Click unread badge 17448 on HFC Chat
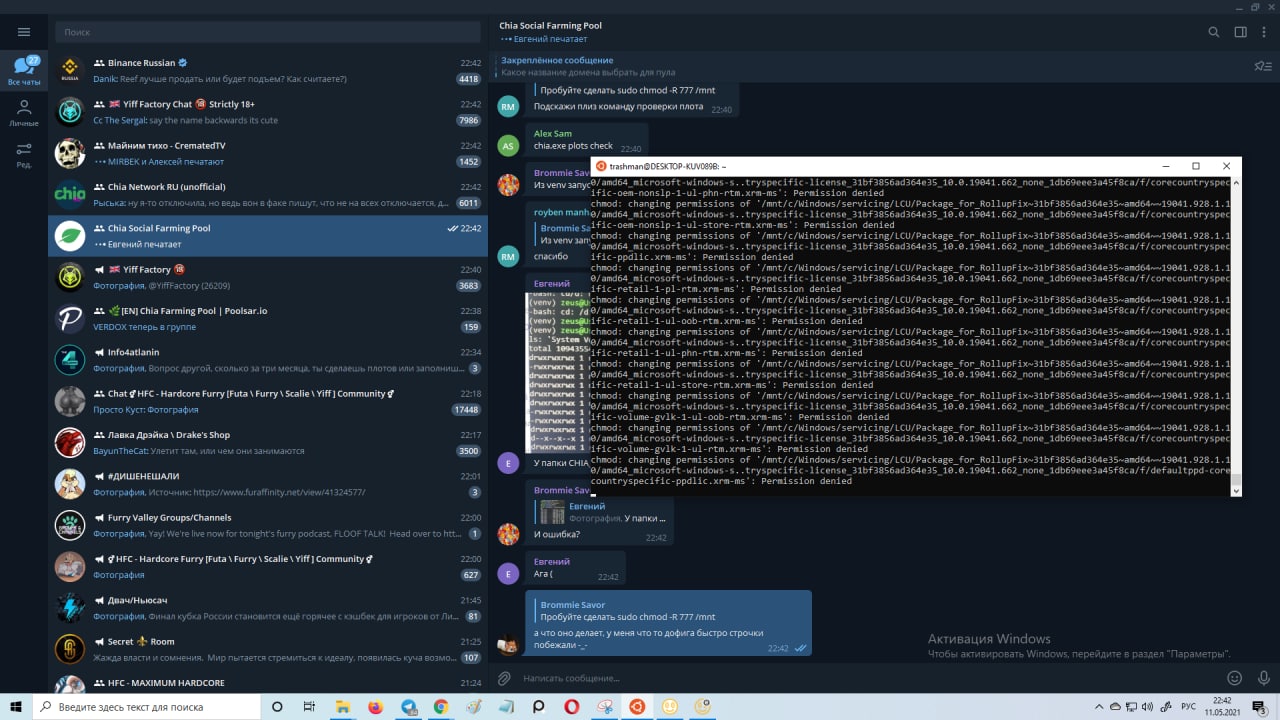Image resolution: width=1280 pixels, height=720 pixels. pyautogui.click(x=466, y=410)
